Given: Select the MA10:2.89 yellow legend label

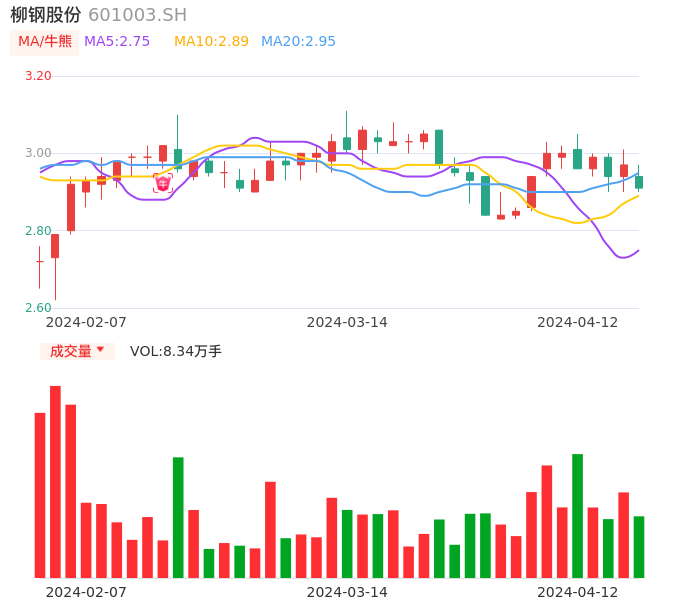Looking at the screenshot, I should 211,42.
